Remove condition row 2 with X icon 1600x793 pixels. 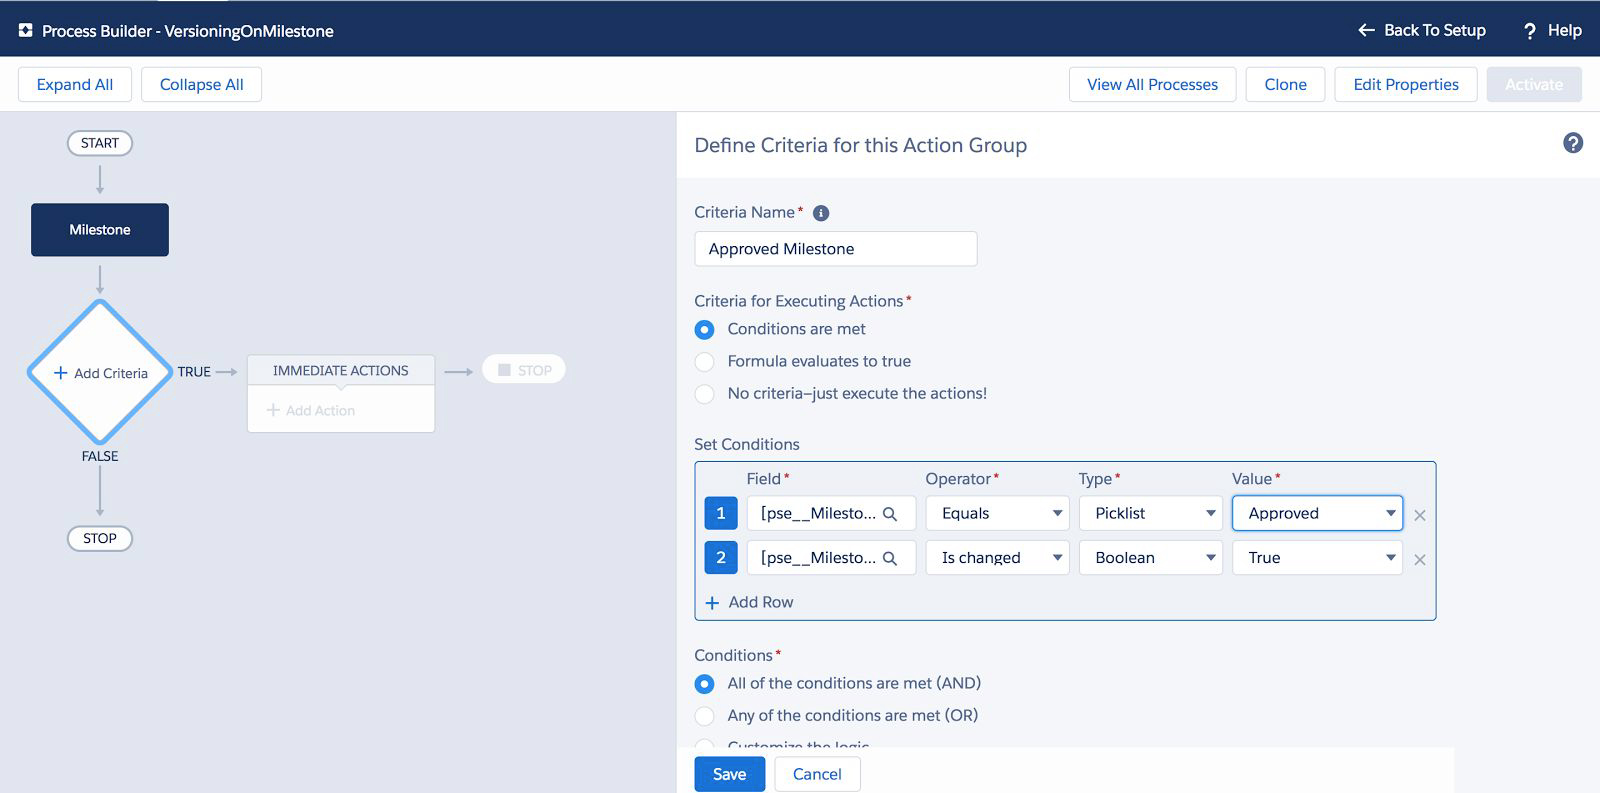coord(1420,559)
